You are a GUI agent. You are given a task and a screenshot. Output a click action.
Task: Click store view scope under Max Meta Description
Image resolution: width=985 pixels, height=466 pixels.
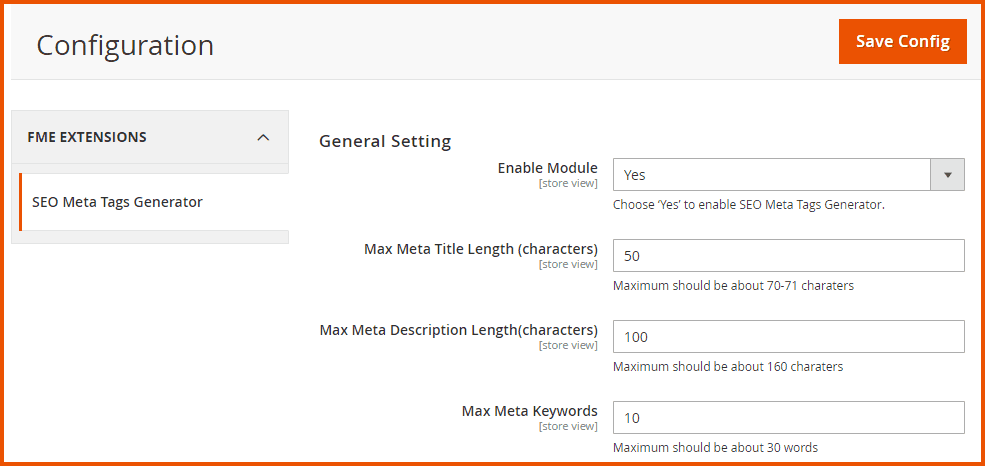click(x=568, y=345)
